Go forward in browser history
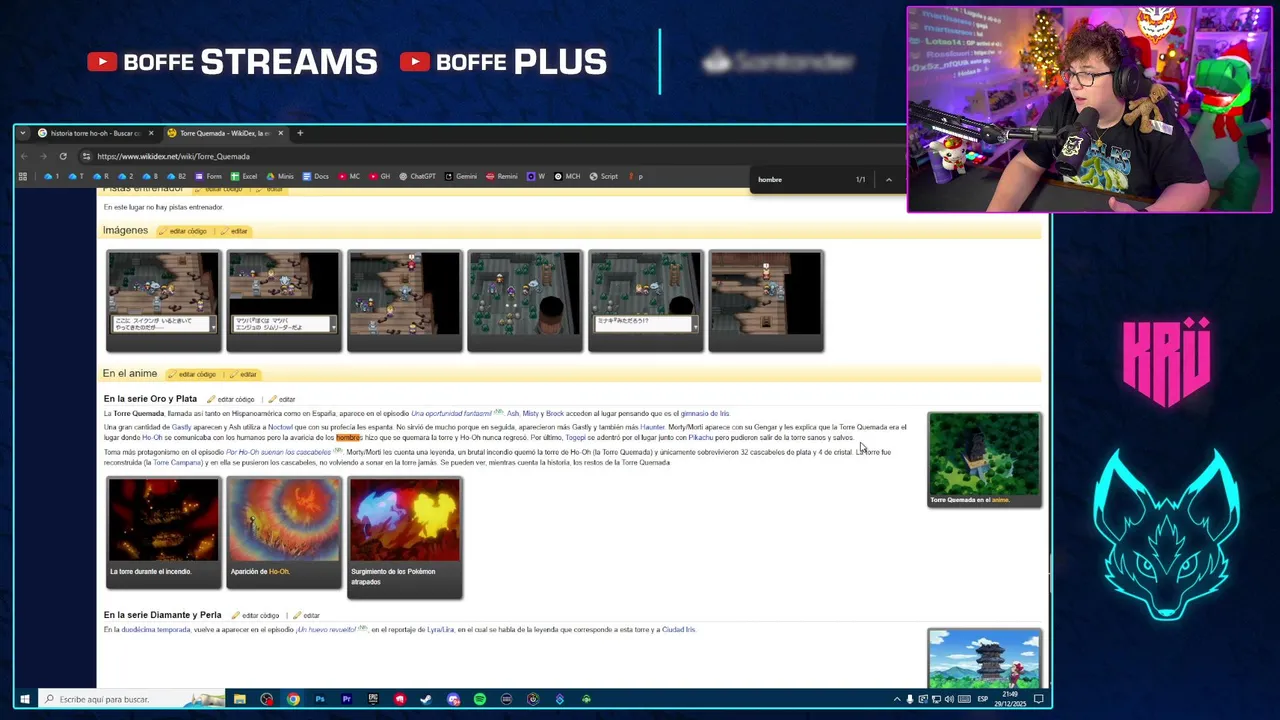This screenshot has width=1280, height=720. pos(44,156)
